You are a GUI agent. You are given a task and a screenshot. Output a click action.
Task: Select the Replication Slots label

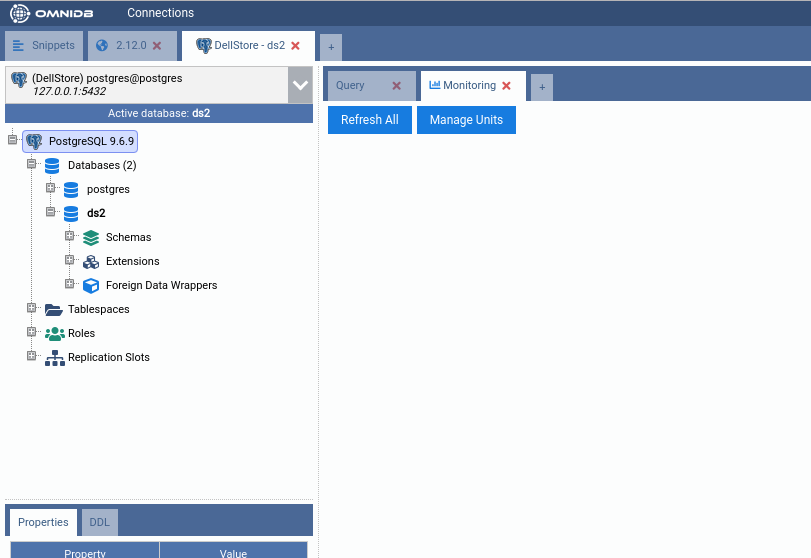(109, 357)
